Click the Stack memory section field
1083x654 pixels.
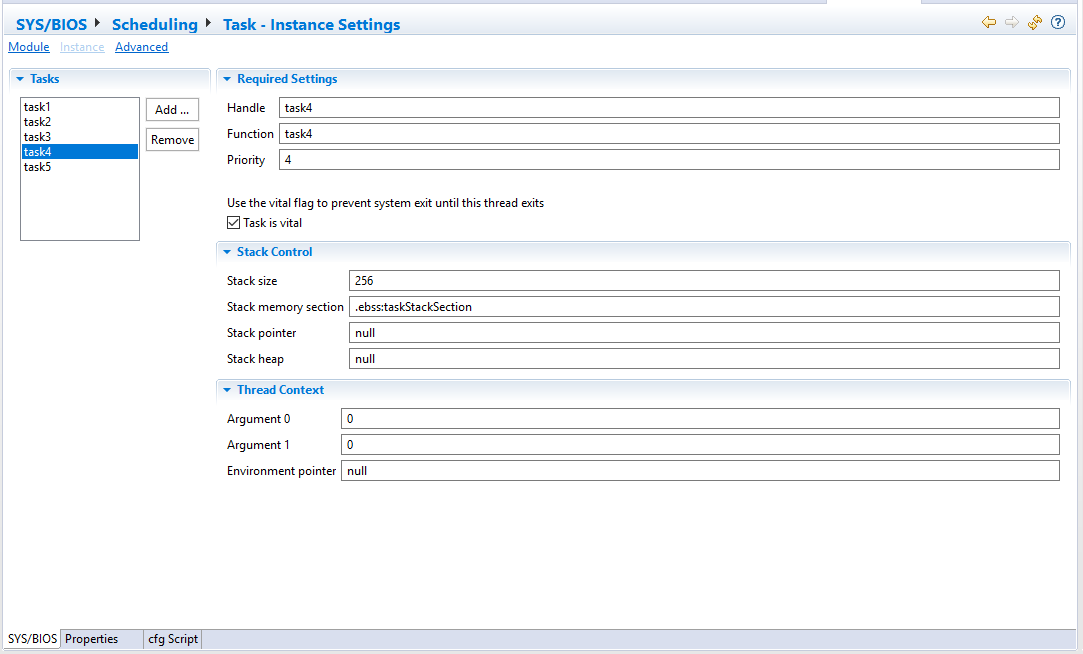pyautogui.click(x=705, y=307)
